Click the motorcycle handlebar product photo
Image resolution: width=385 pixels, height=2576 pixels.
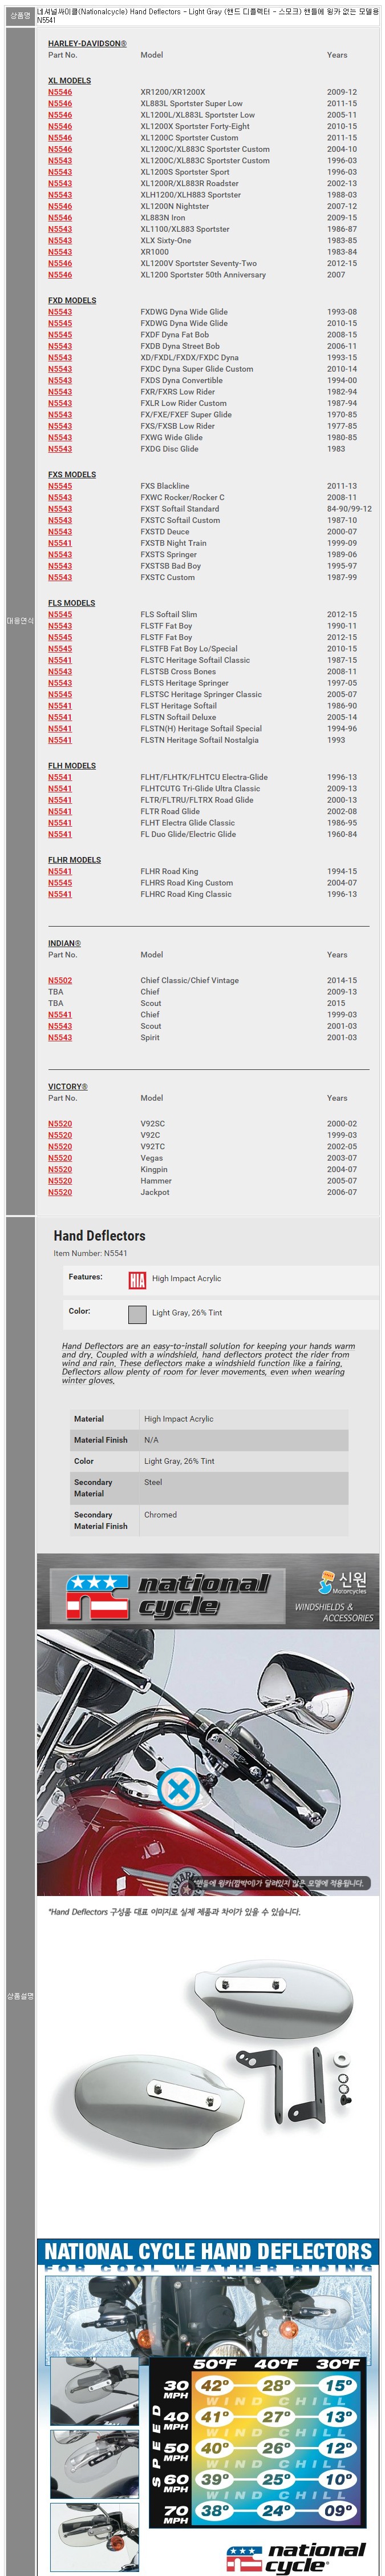coord(208,1764)
